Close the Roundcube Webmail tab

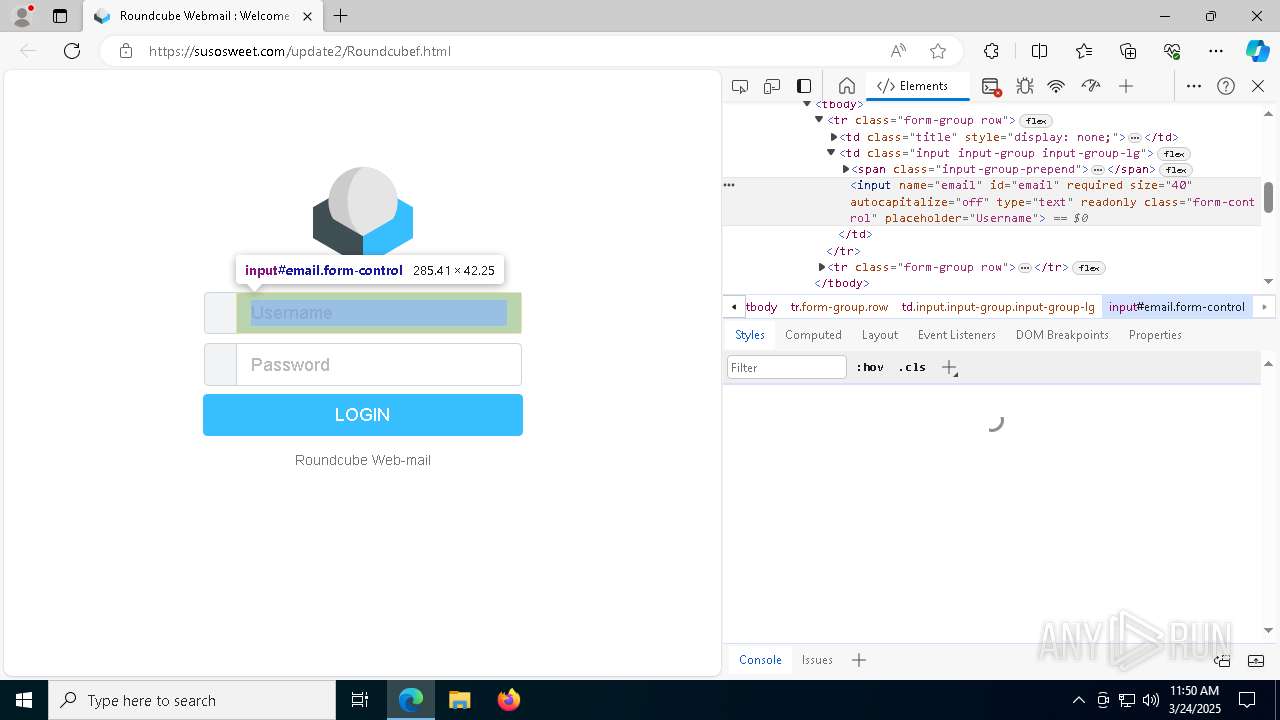click(x=307, y=16)
